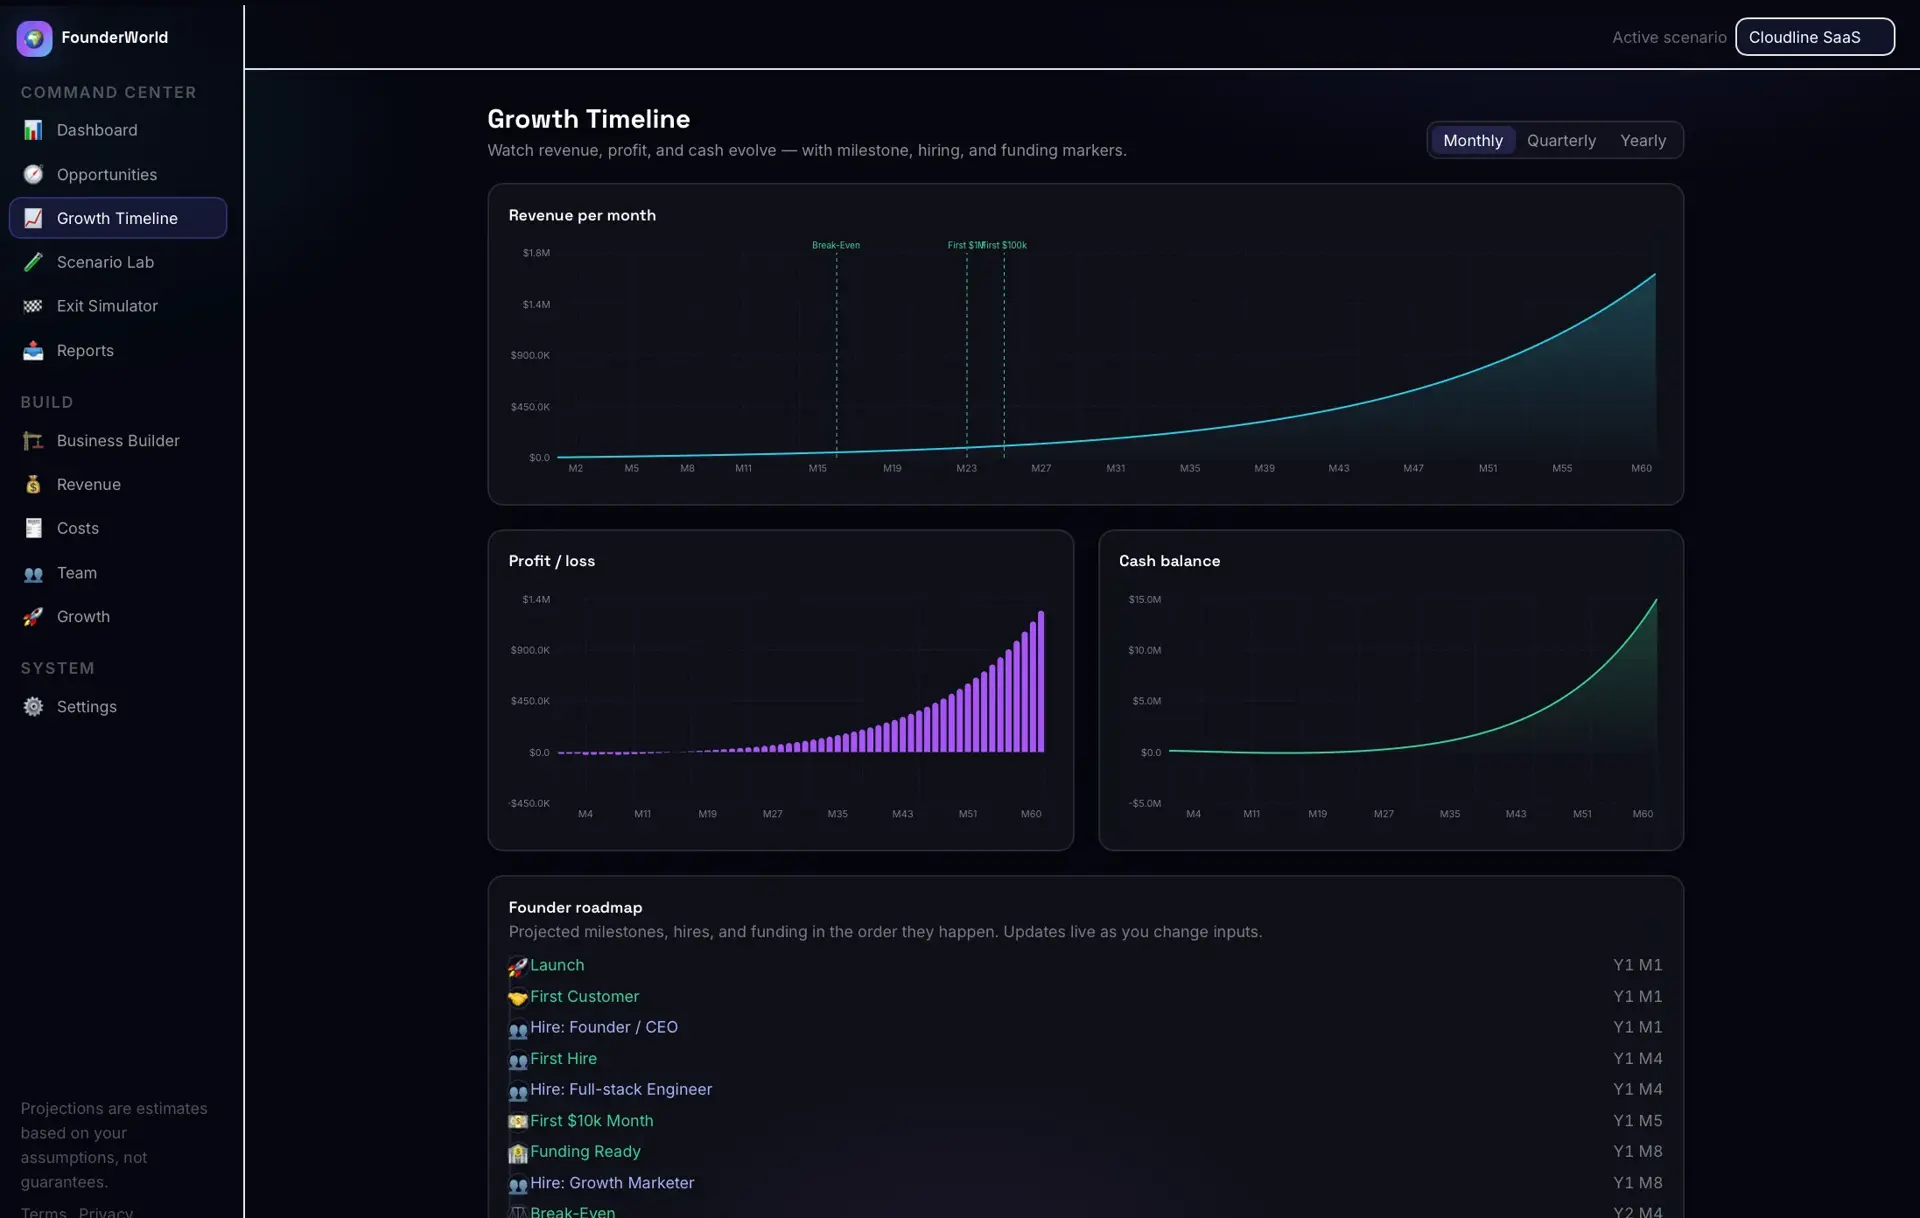Click the $1.8M axis label on revenue chart
1920x1218 pixels.
tap(536, 253)
